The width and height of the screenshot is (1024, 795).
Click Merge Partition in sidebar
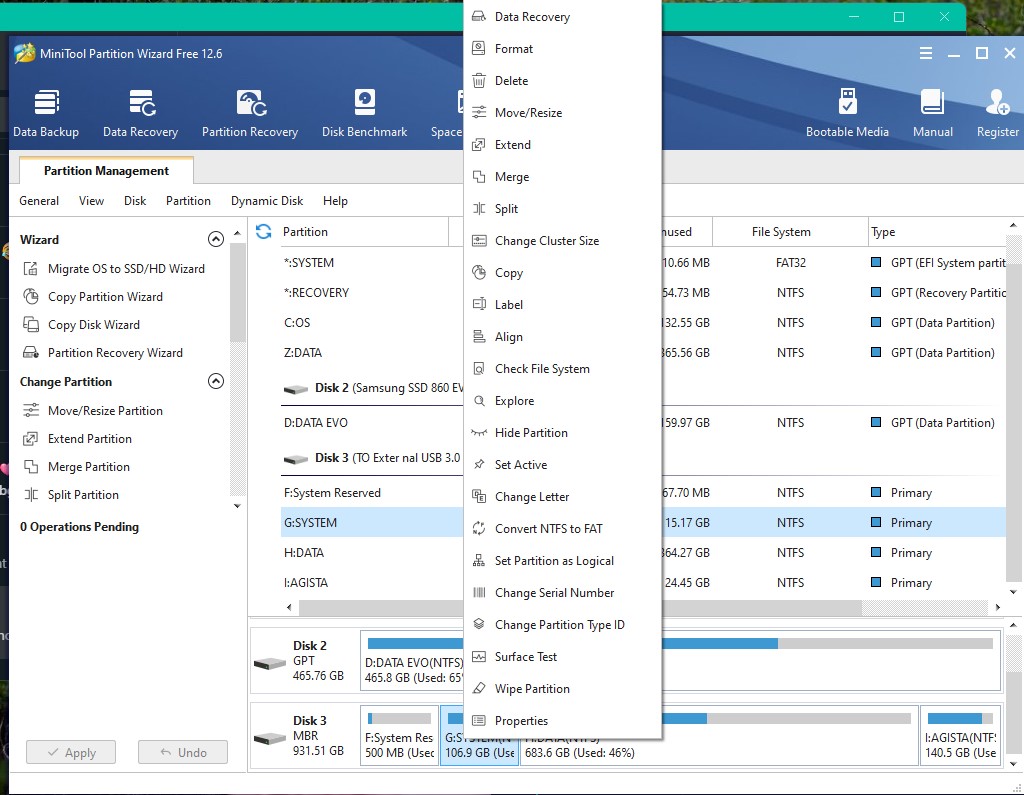pyautogui.click(x=77, y=466)
